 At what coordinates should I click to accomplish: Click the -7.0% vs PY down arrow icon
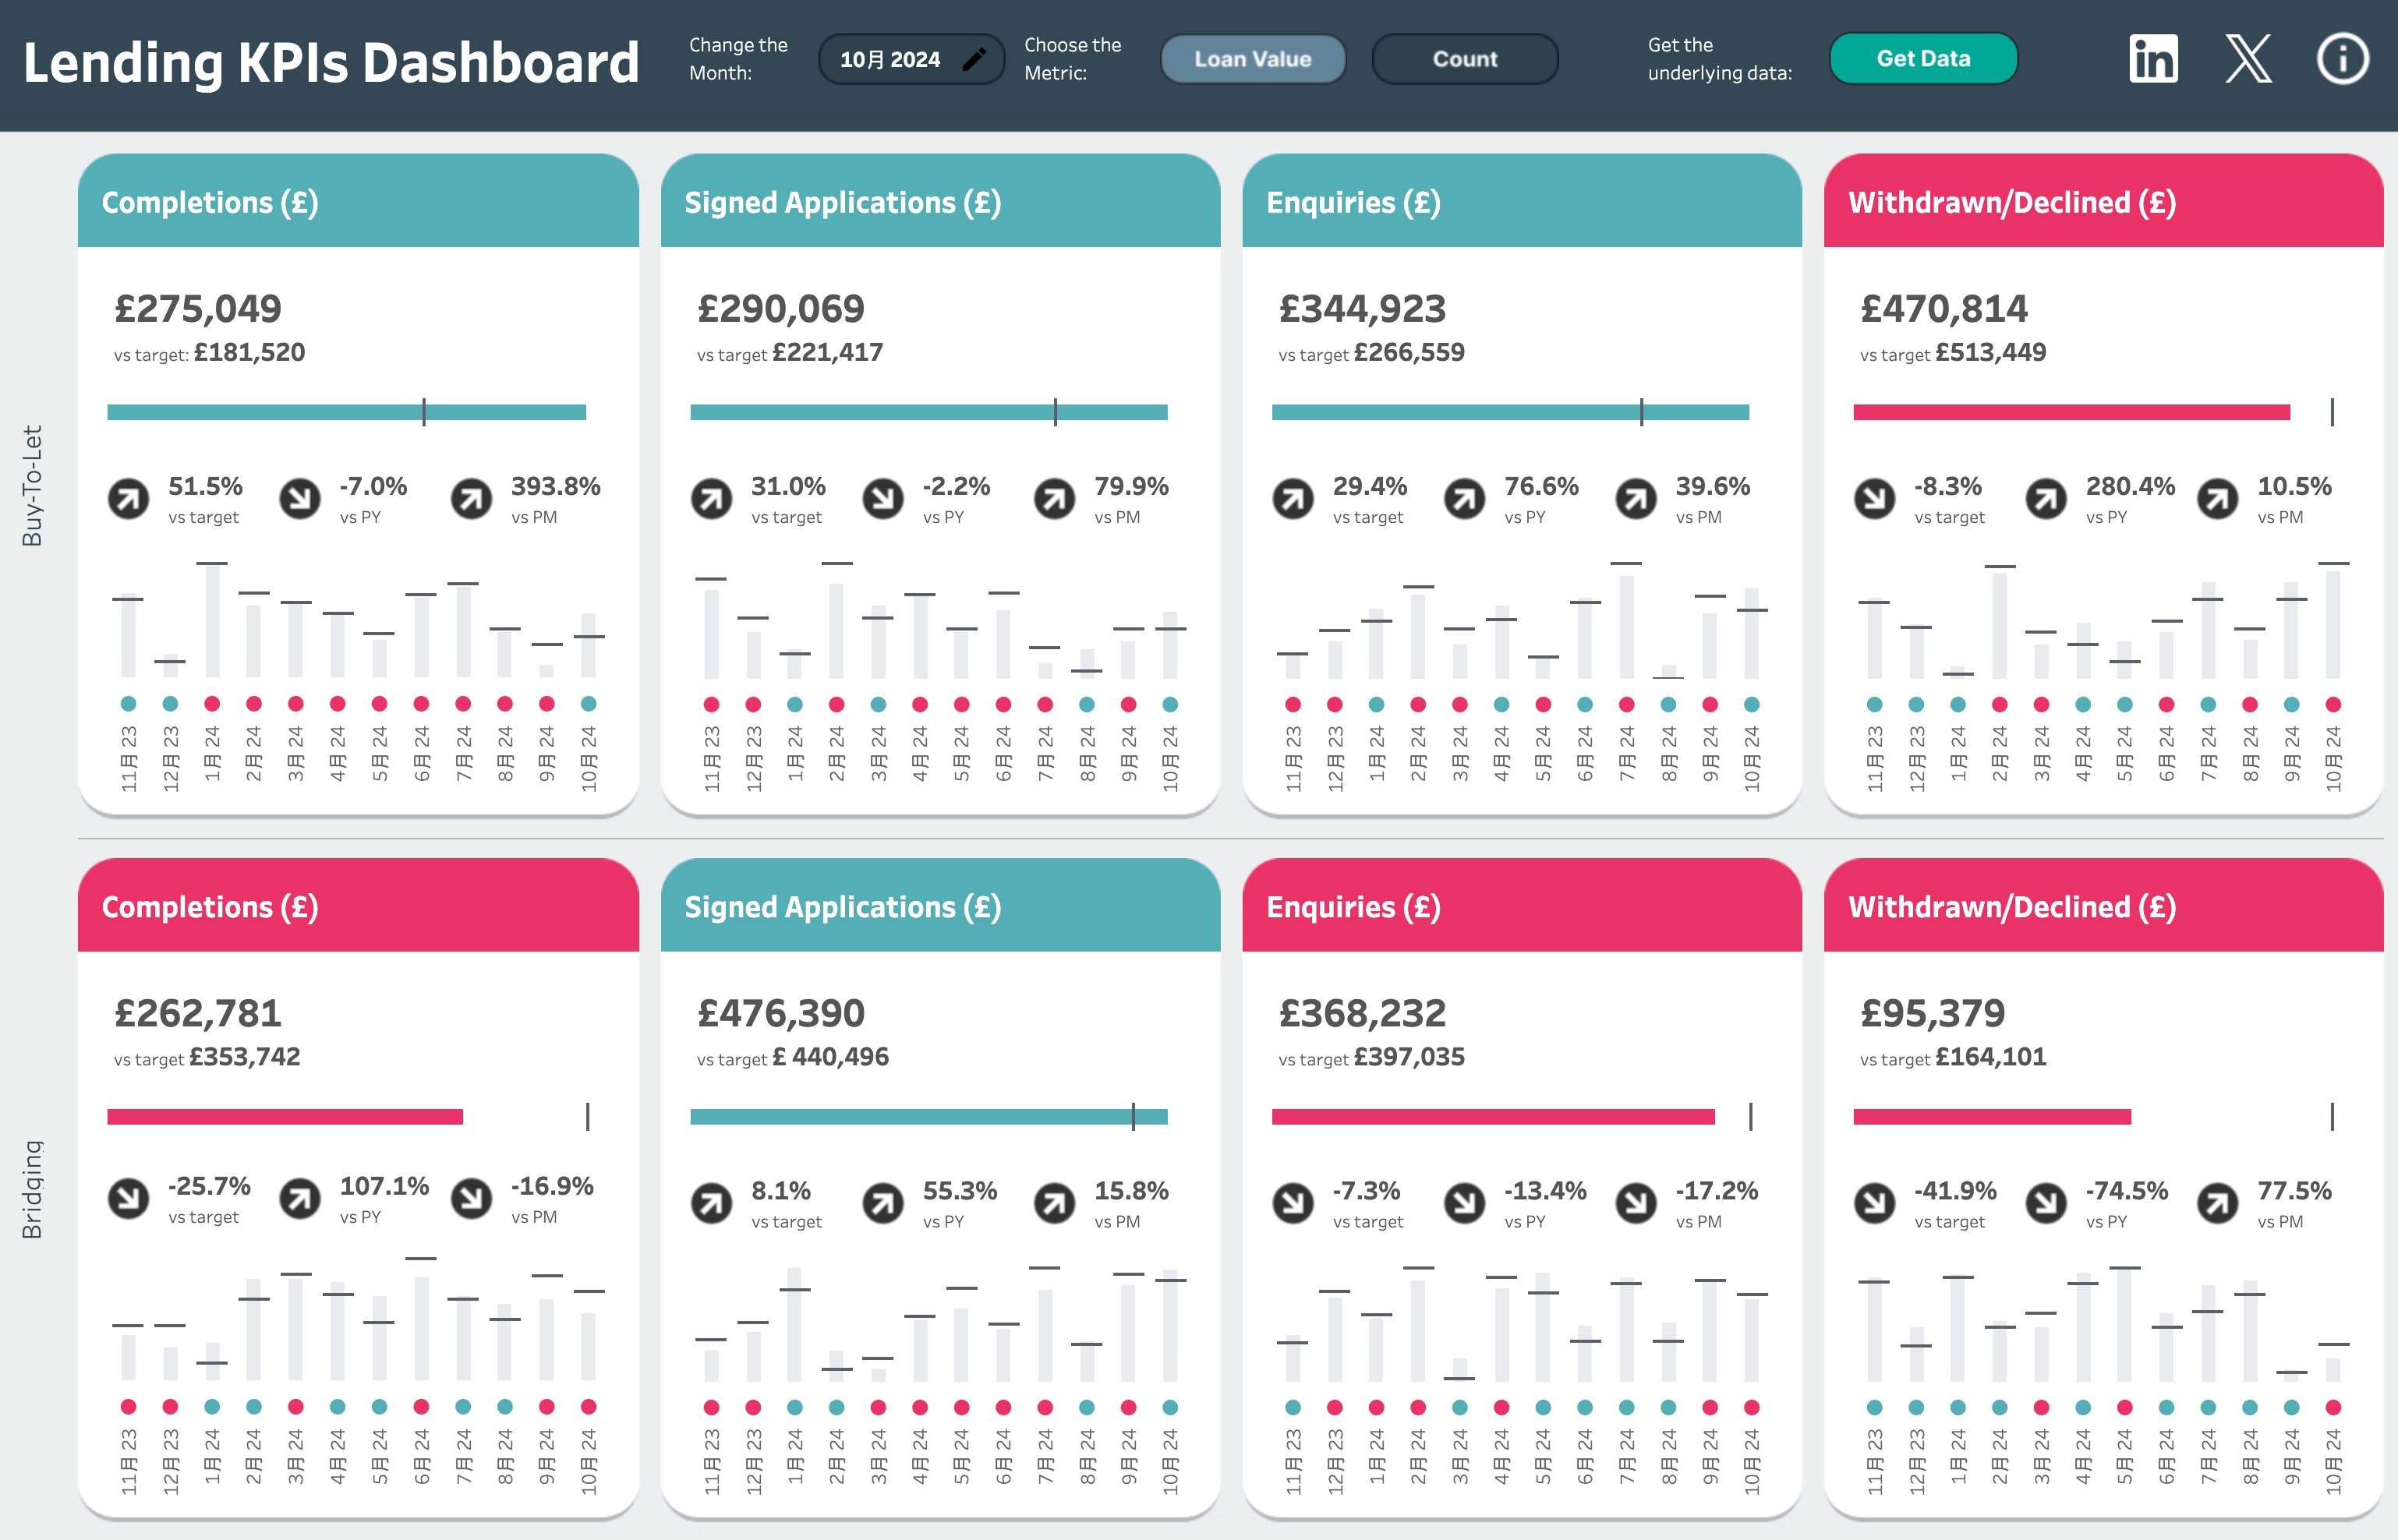(x=300, y=499)
